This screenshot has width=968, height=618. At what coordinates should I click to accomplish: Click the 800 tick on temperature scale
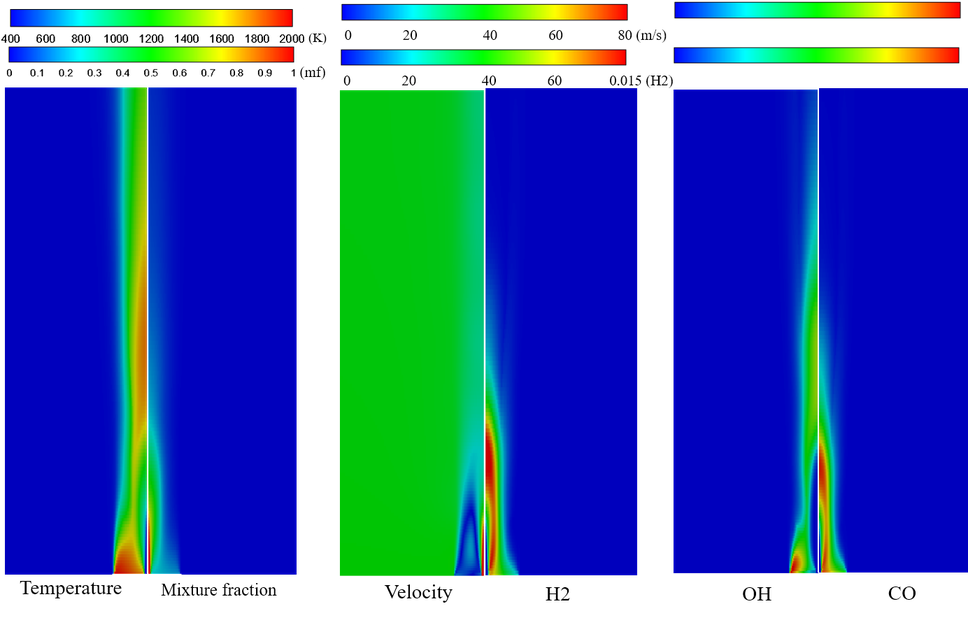tap(81, 38)
